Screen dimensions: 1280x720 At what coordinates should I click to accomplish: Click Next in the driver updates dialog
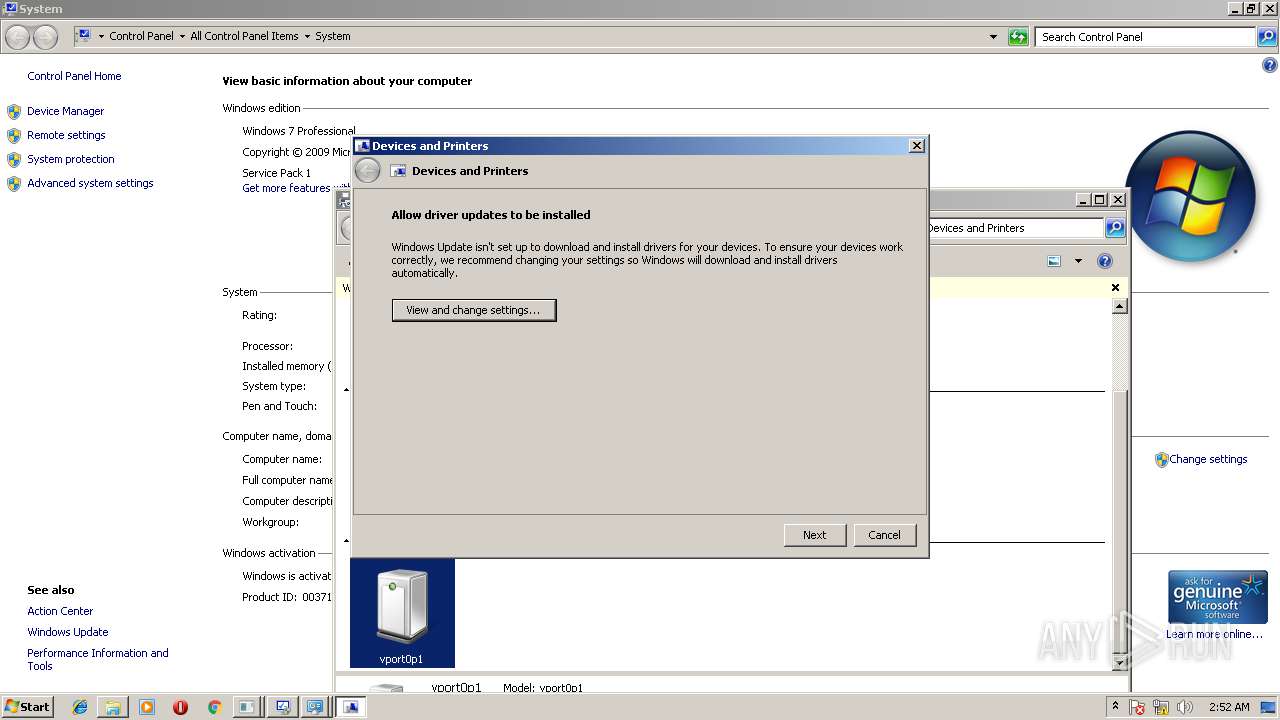pyautogui.click(x=815, y=535)
